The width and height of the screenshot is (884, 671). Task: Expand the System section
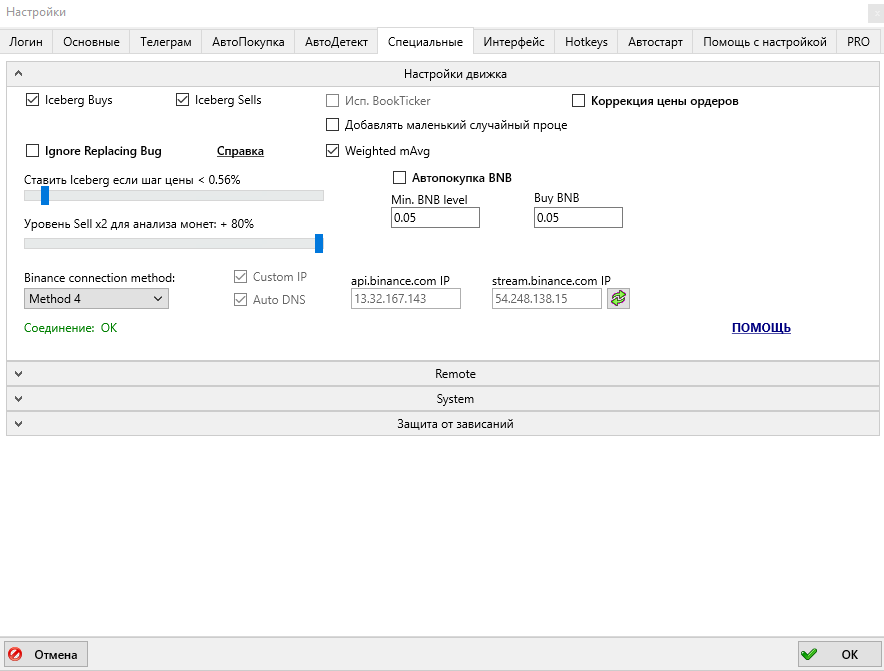click(442, 398)
